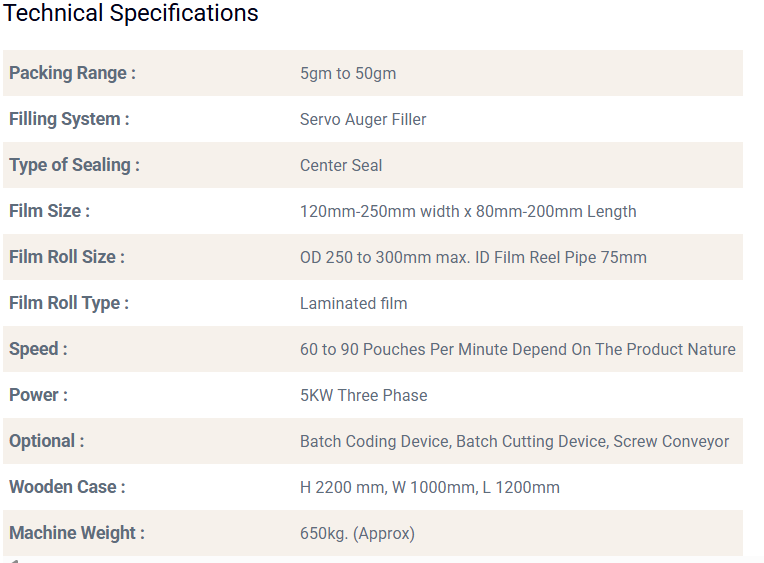This screenshot has height=563, width=764.
Task: Click the 5KW Three Phase value
Action: coord(364,395)
